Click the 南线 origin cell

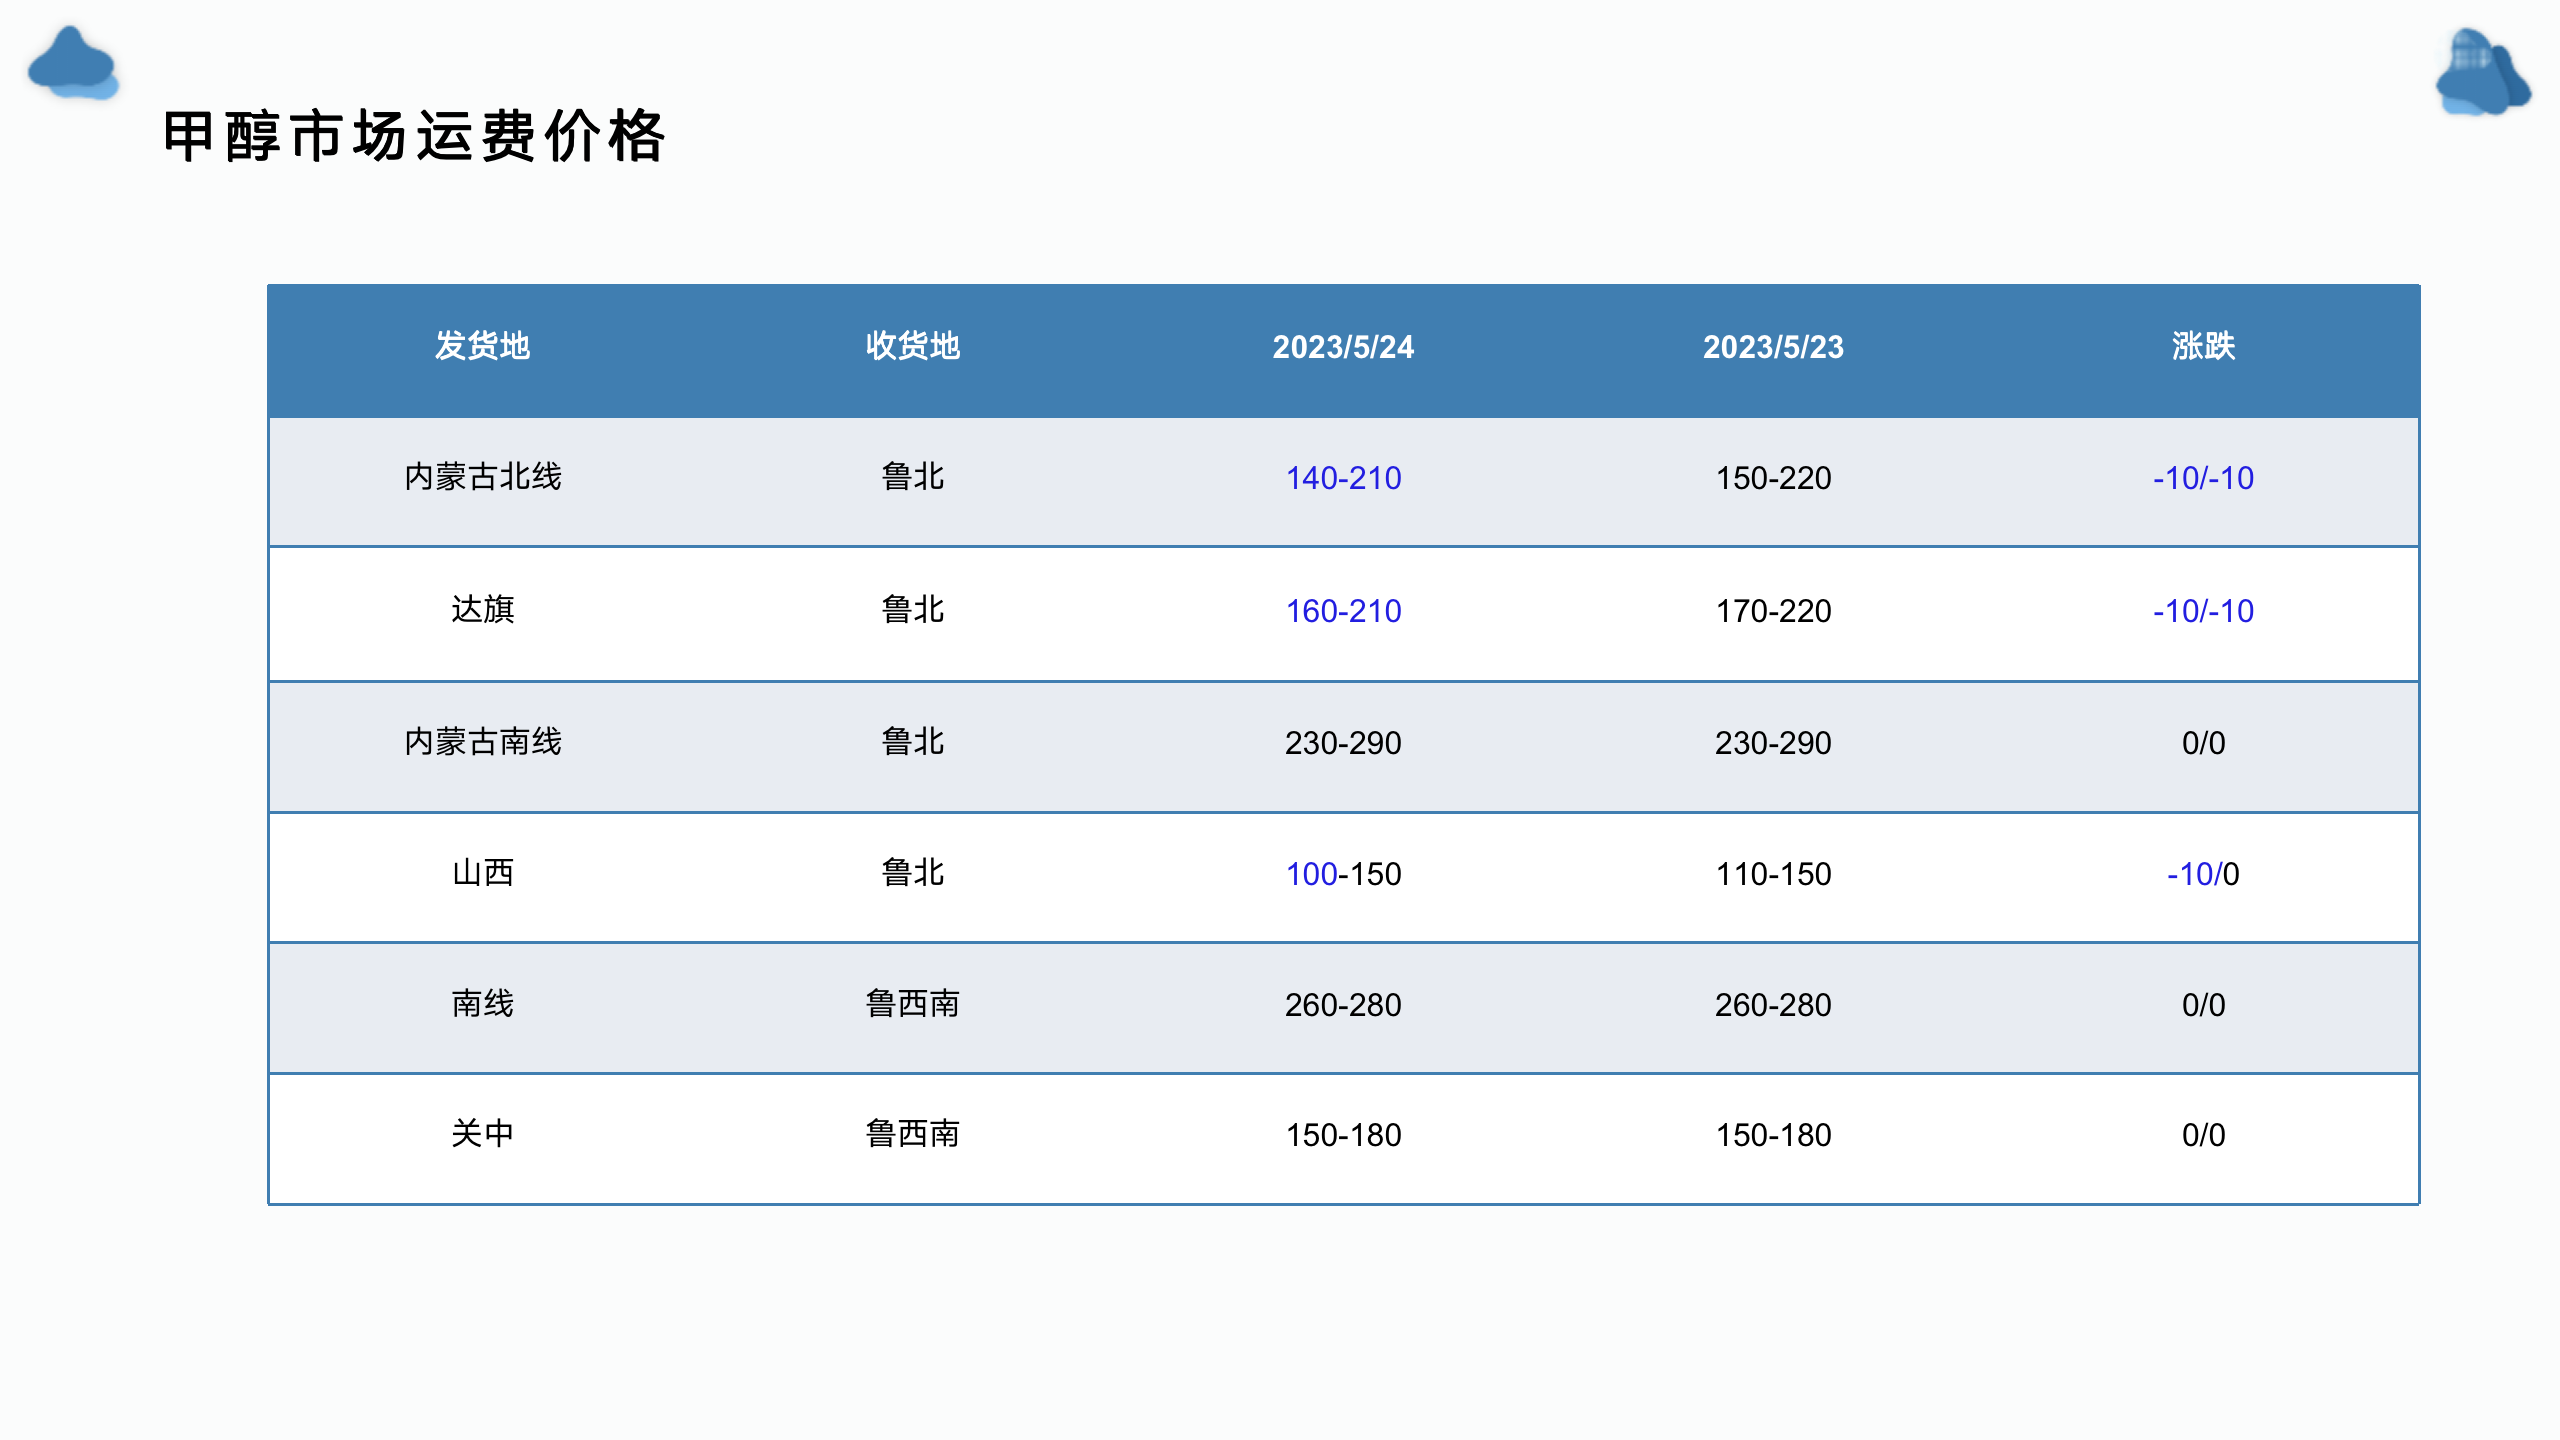[483, 1004]
